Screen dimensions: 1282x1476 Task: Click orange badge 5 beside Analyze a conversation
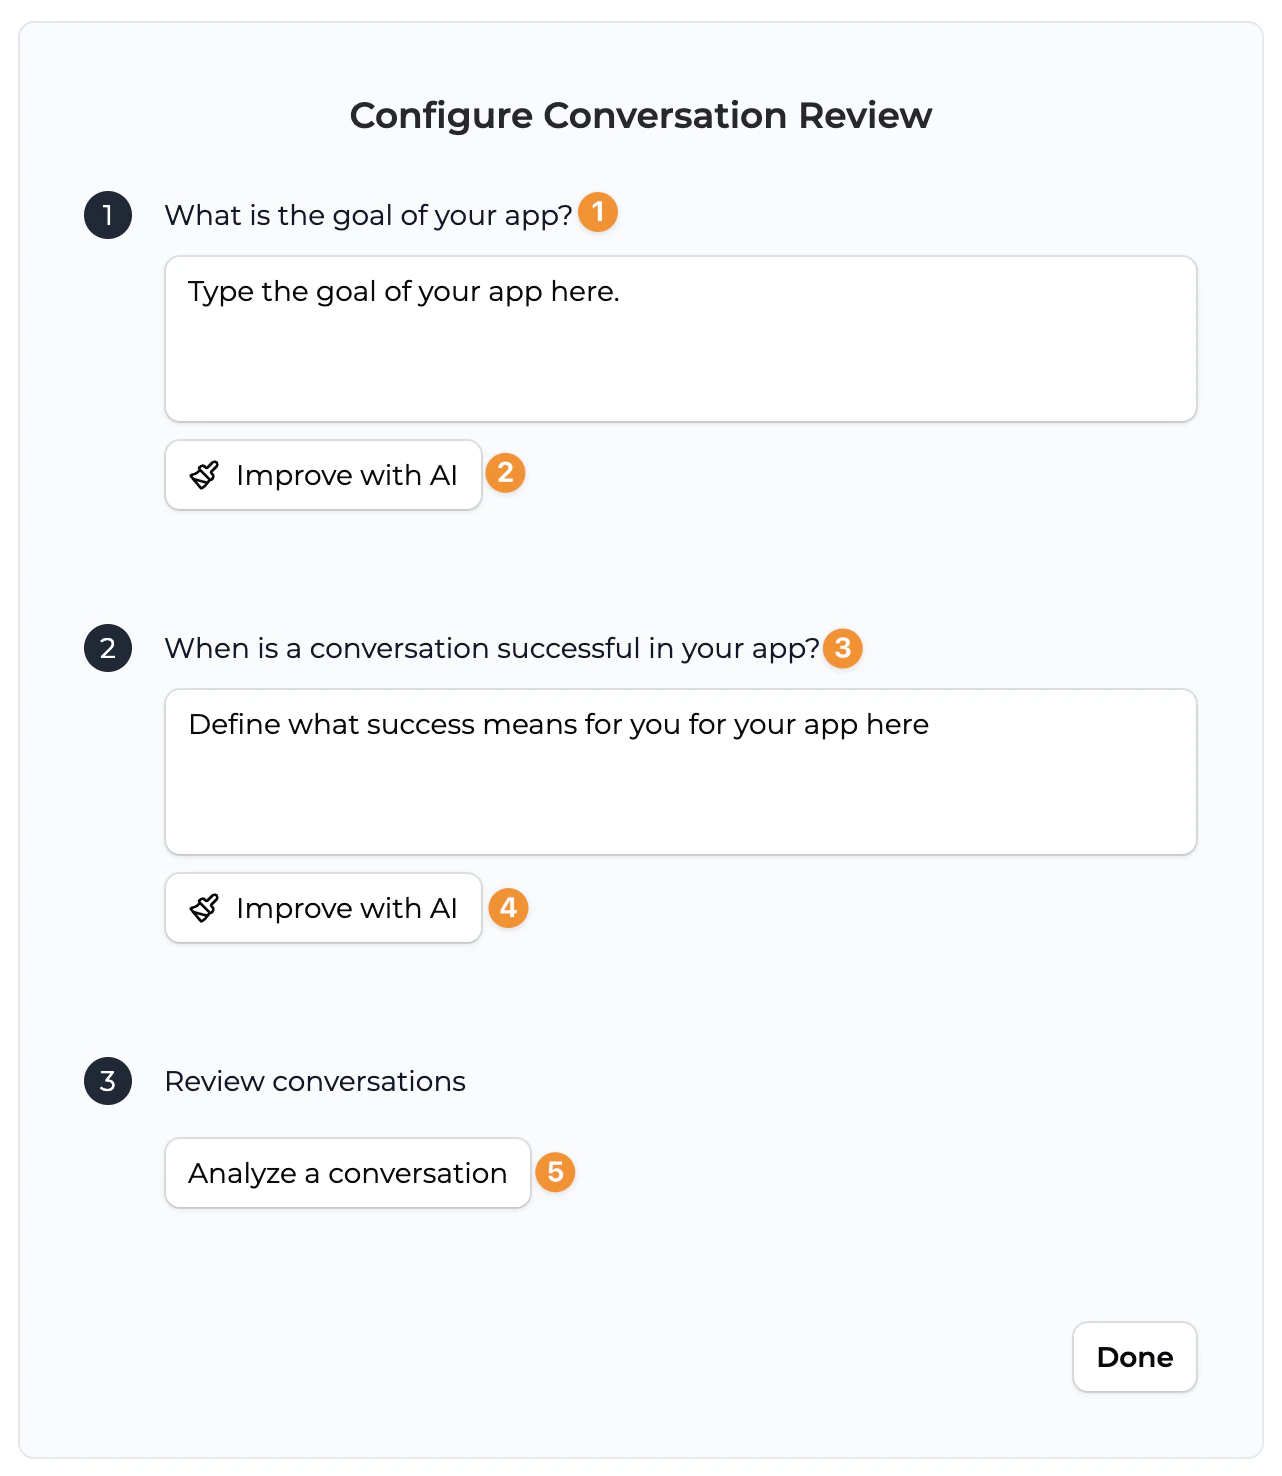point(556,1172)
